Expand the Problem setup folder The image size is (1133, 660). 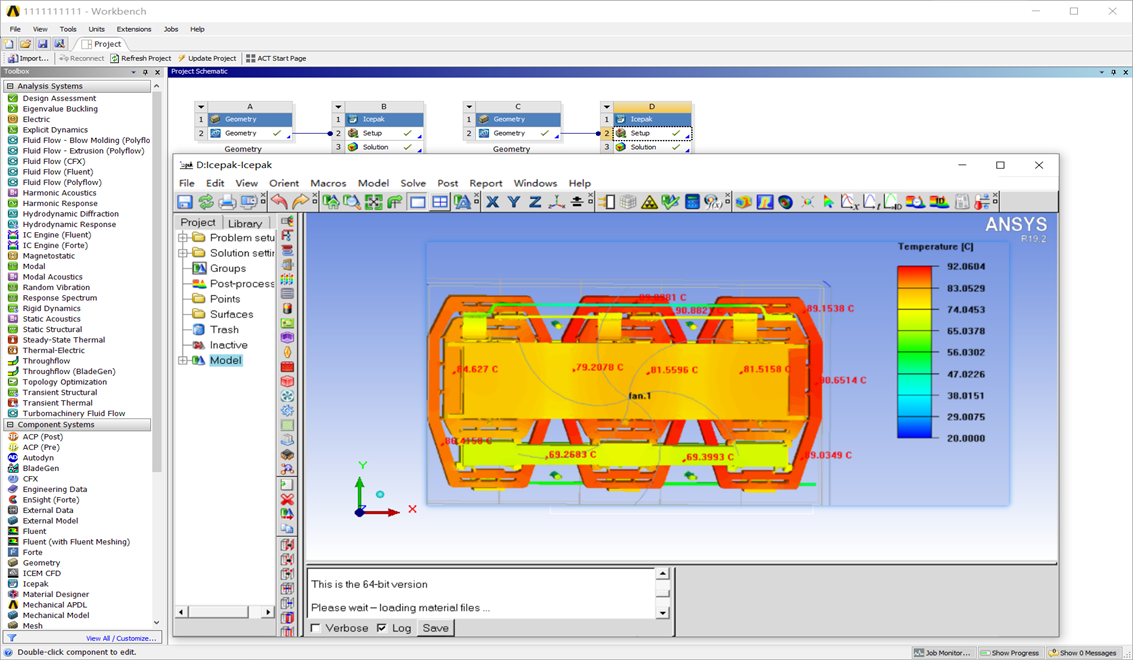(183, 238)
